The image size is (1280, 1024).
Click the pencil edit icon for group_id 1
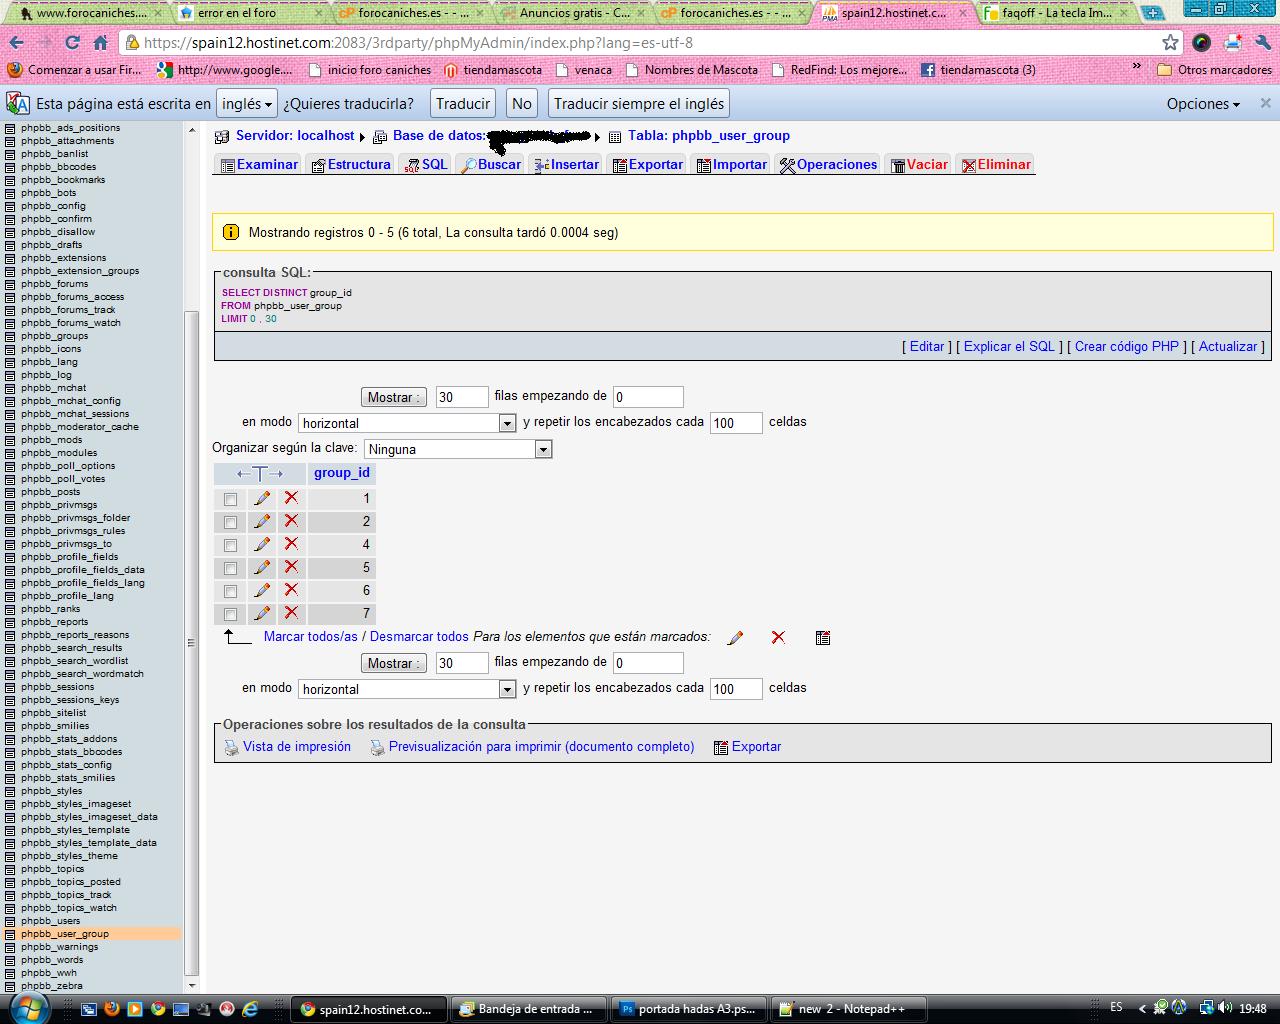coord(262,498)
